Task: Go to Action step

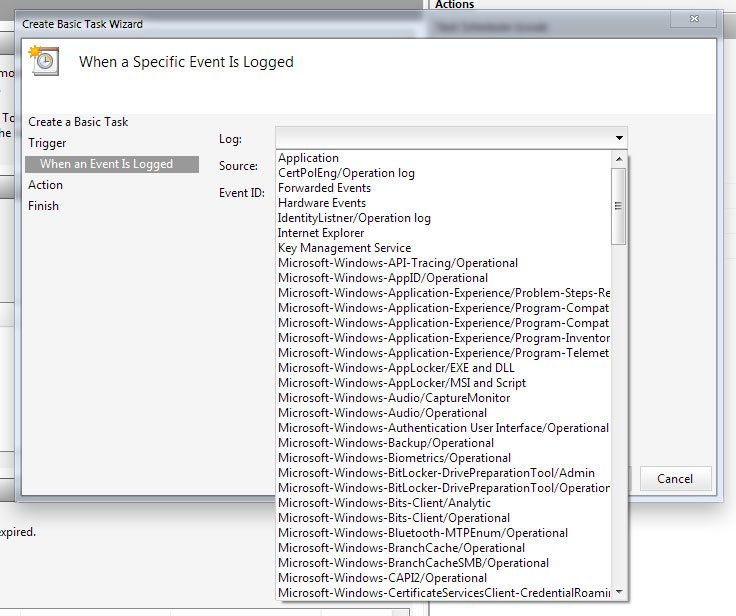Action: [45, 185]
